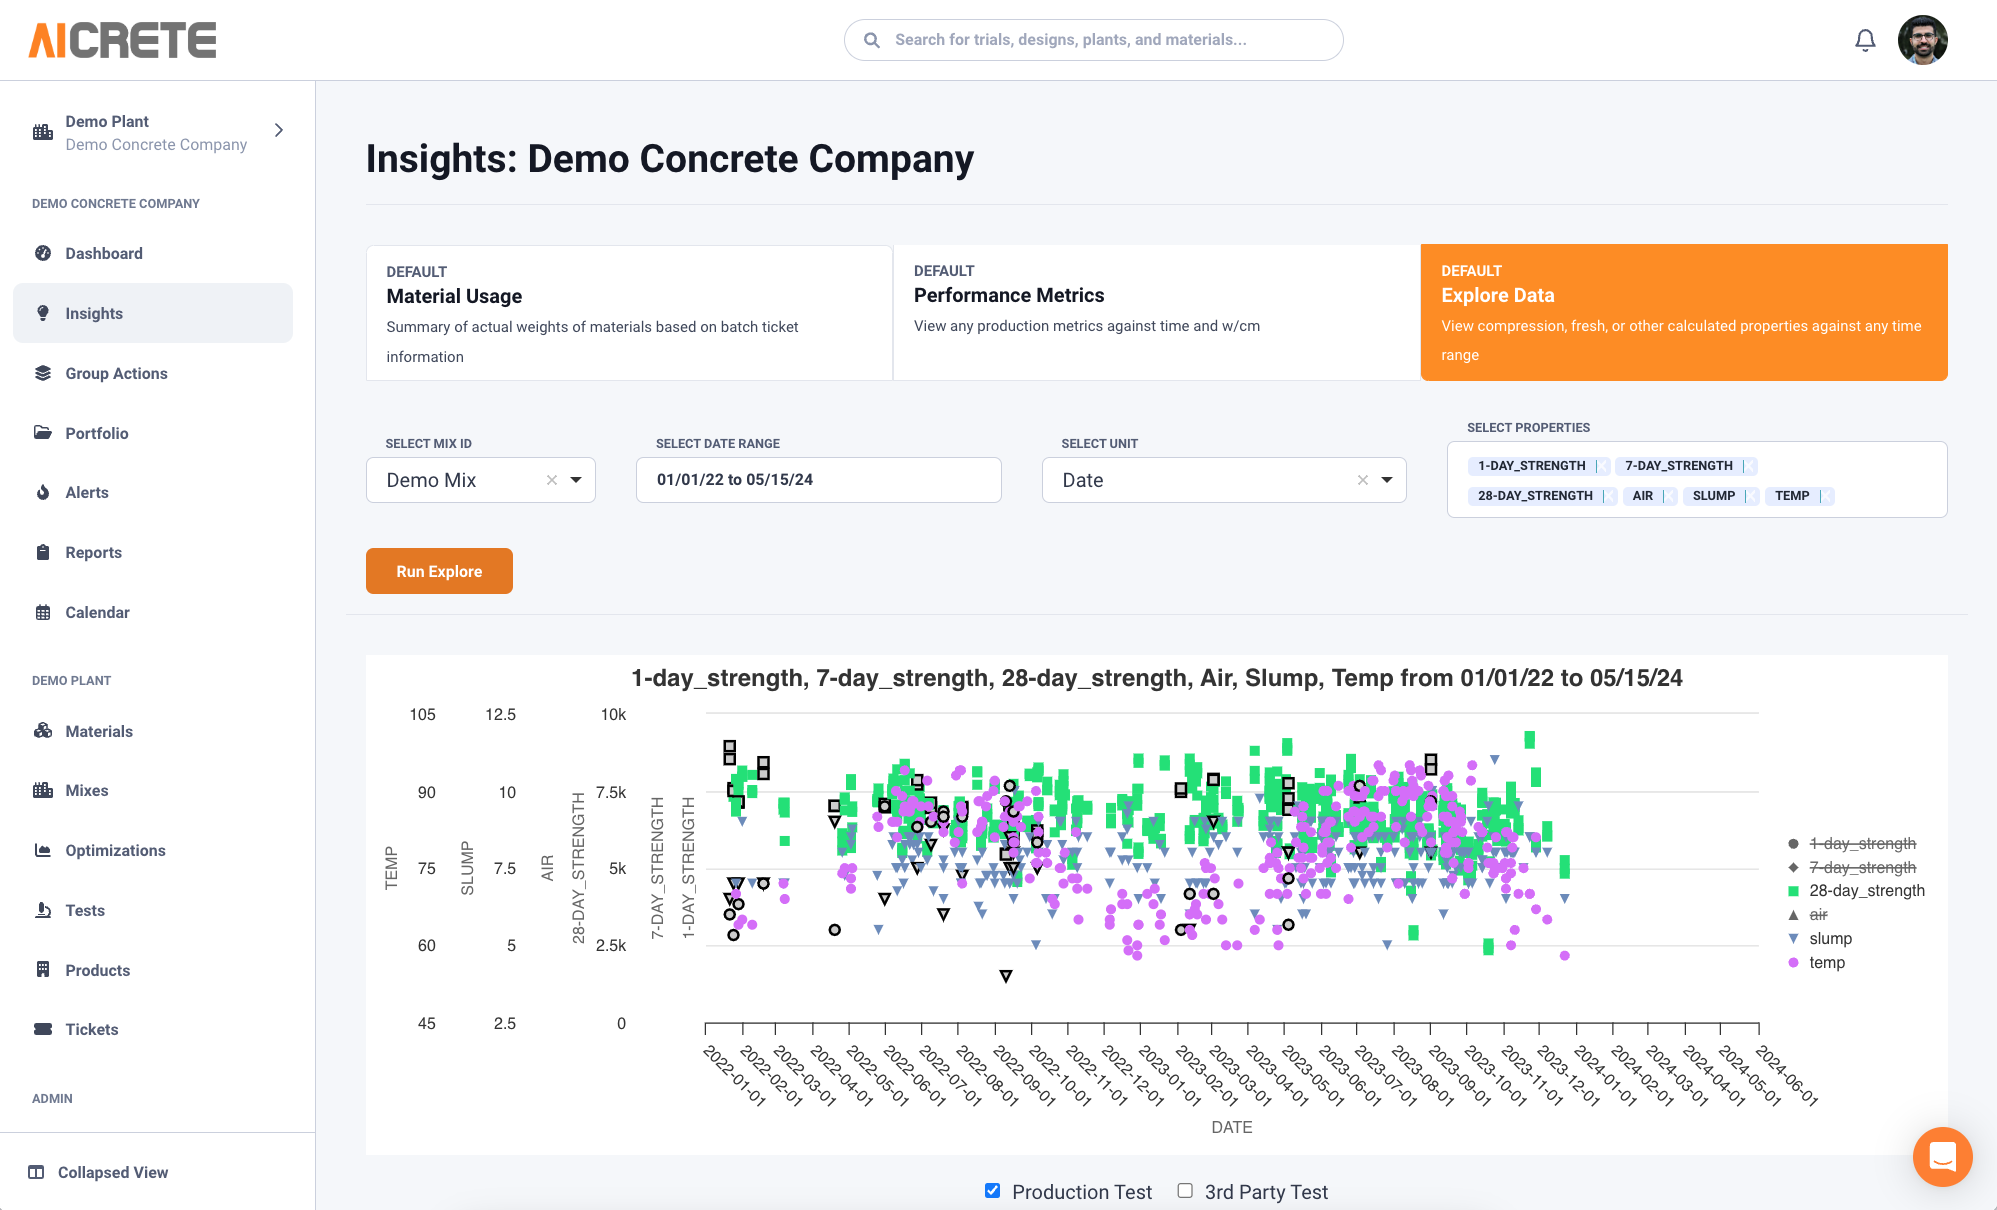Click the 28-day_strength green legend swatch
The height and width of the screenshot is (1210, 1997).
click(1793, 891)
